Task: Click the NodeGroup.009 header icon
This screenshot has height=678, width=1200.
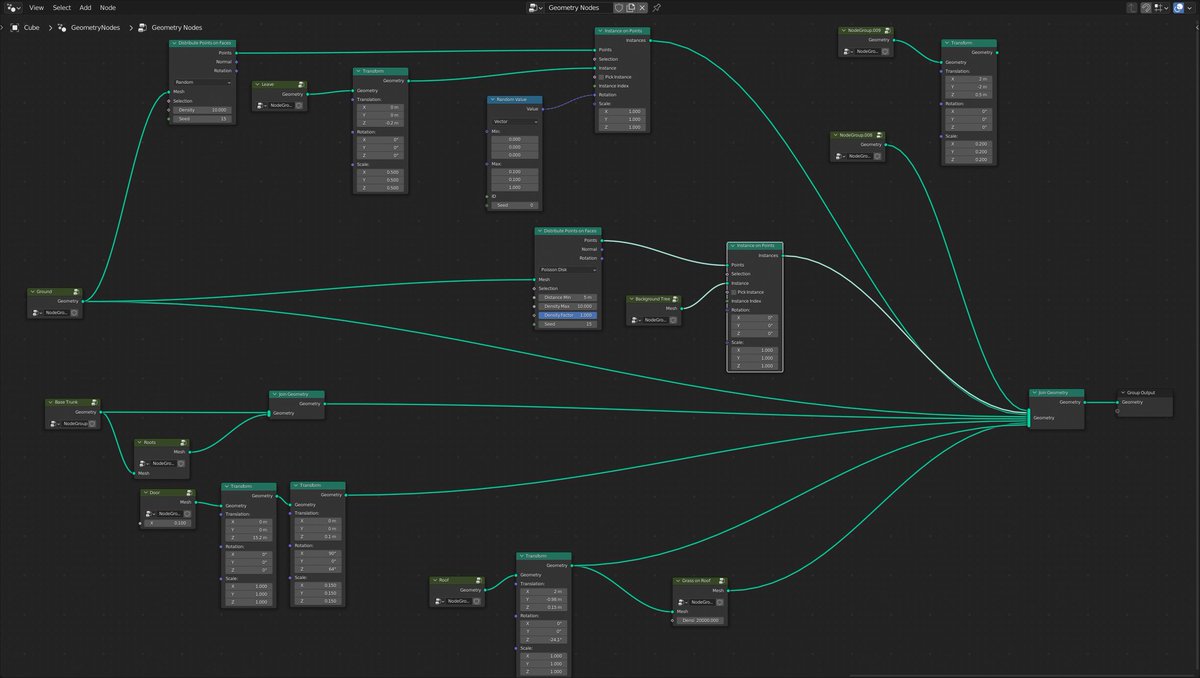Action: 889,31
